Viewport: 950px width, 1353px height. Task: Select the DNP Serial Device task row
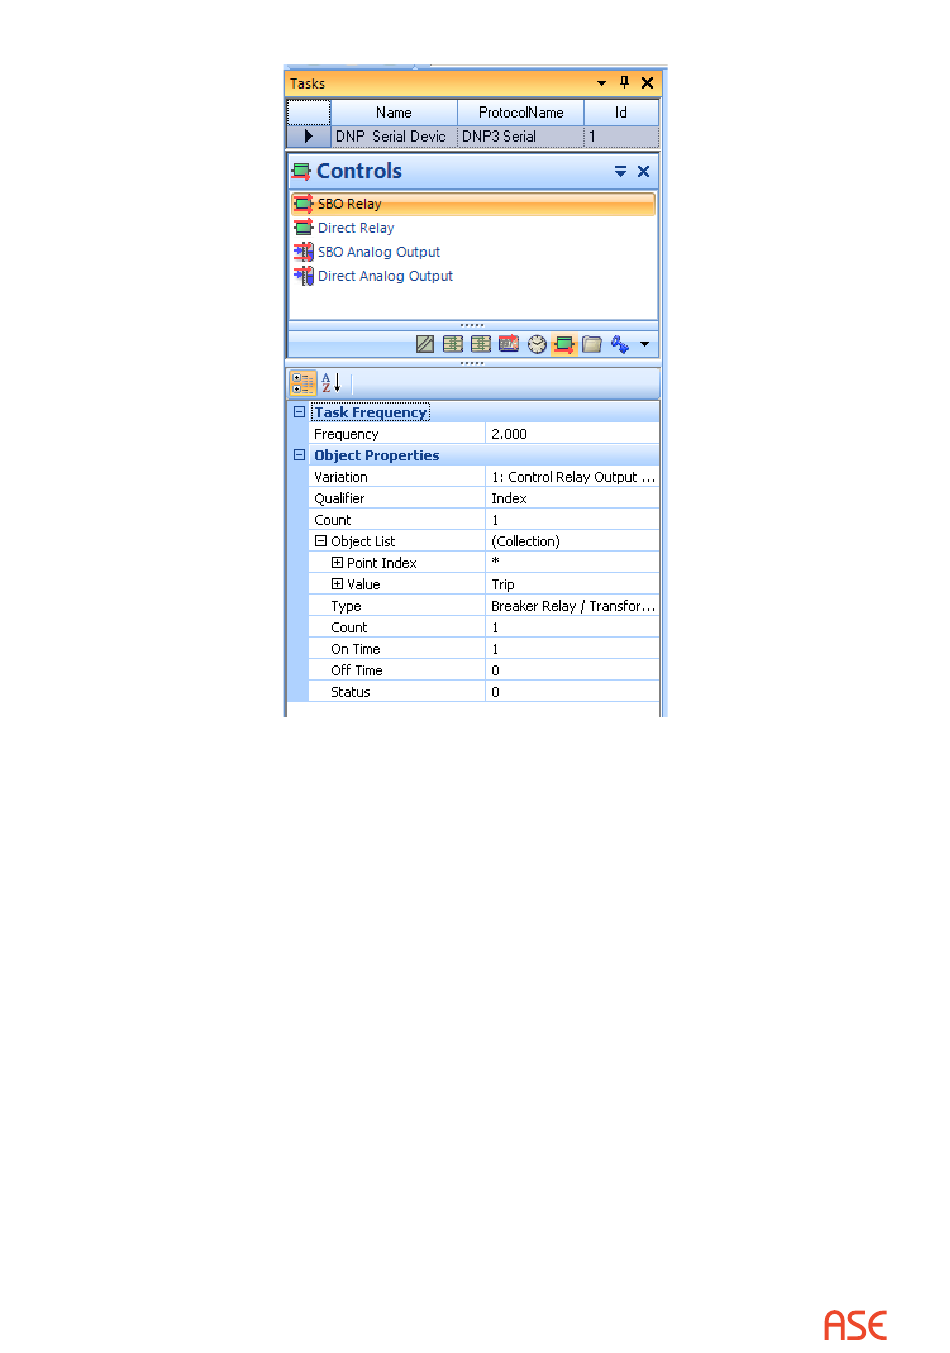[391, 136]
